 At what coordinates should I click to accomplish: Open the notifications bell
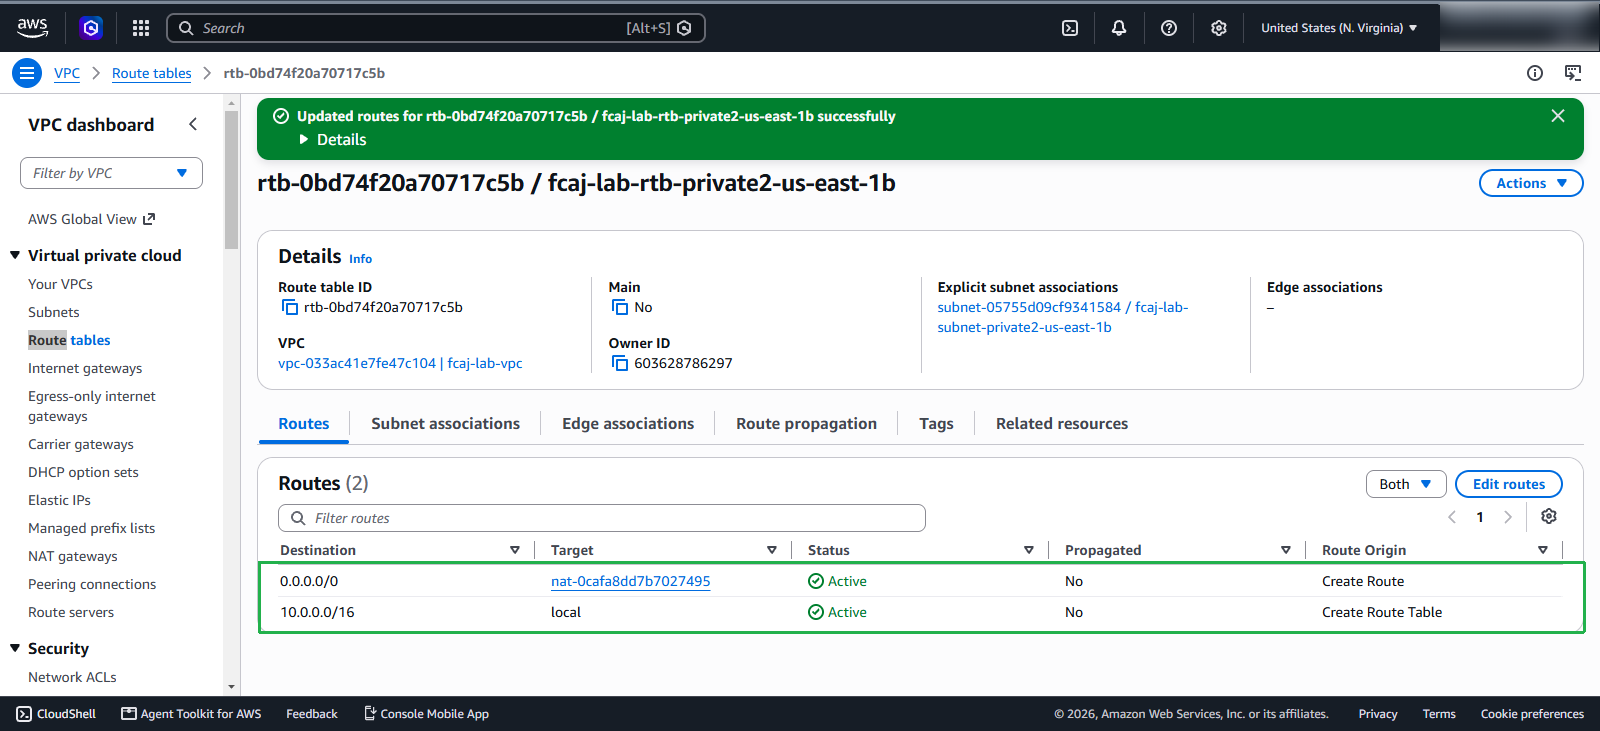pyautogui.click(x=1119, y=28)
